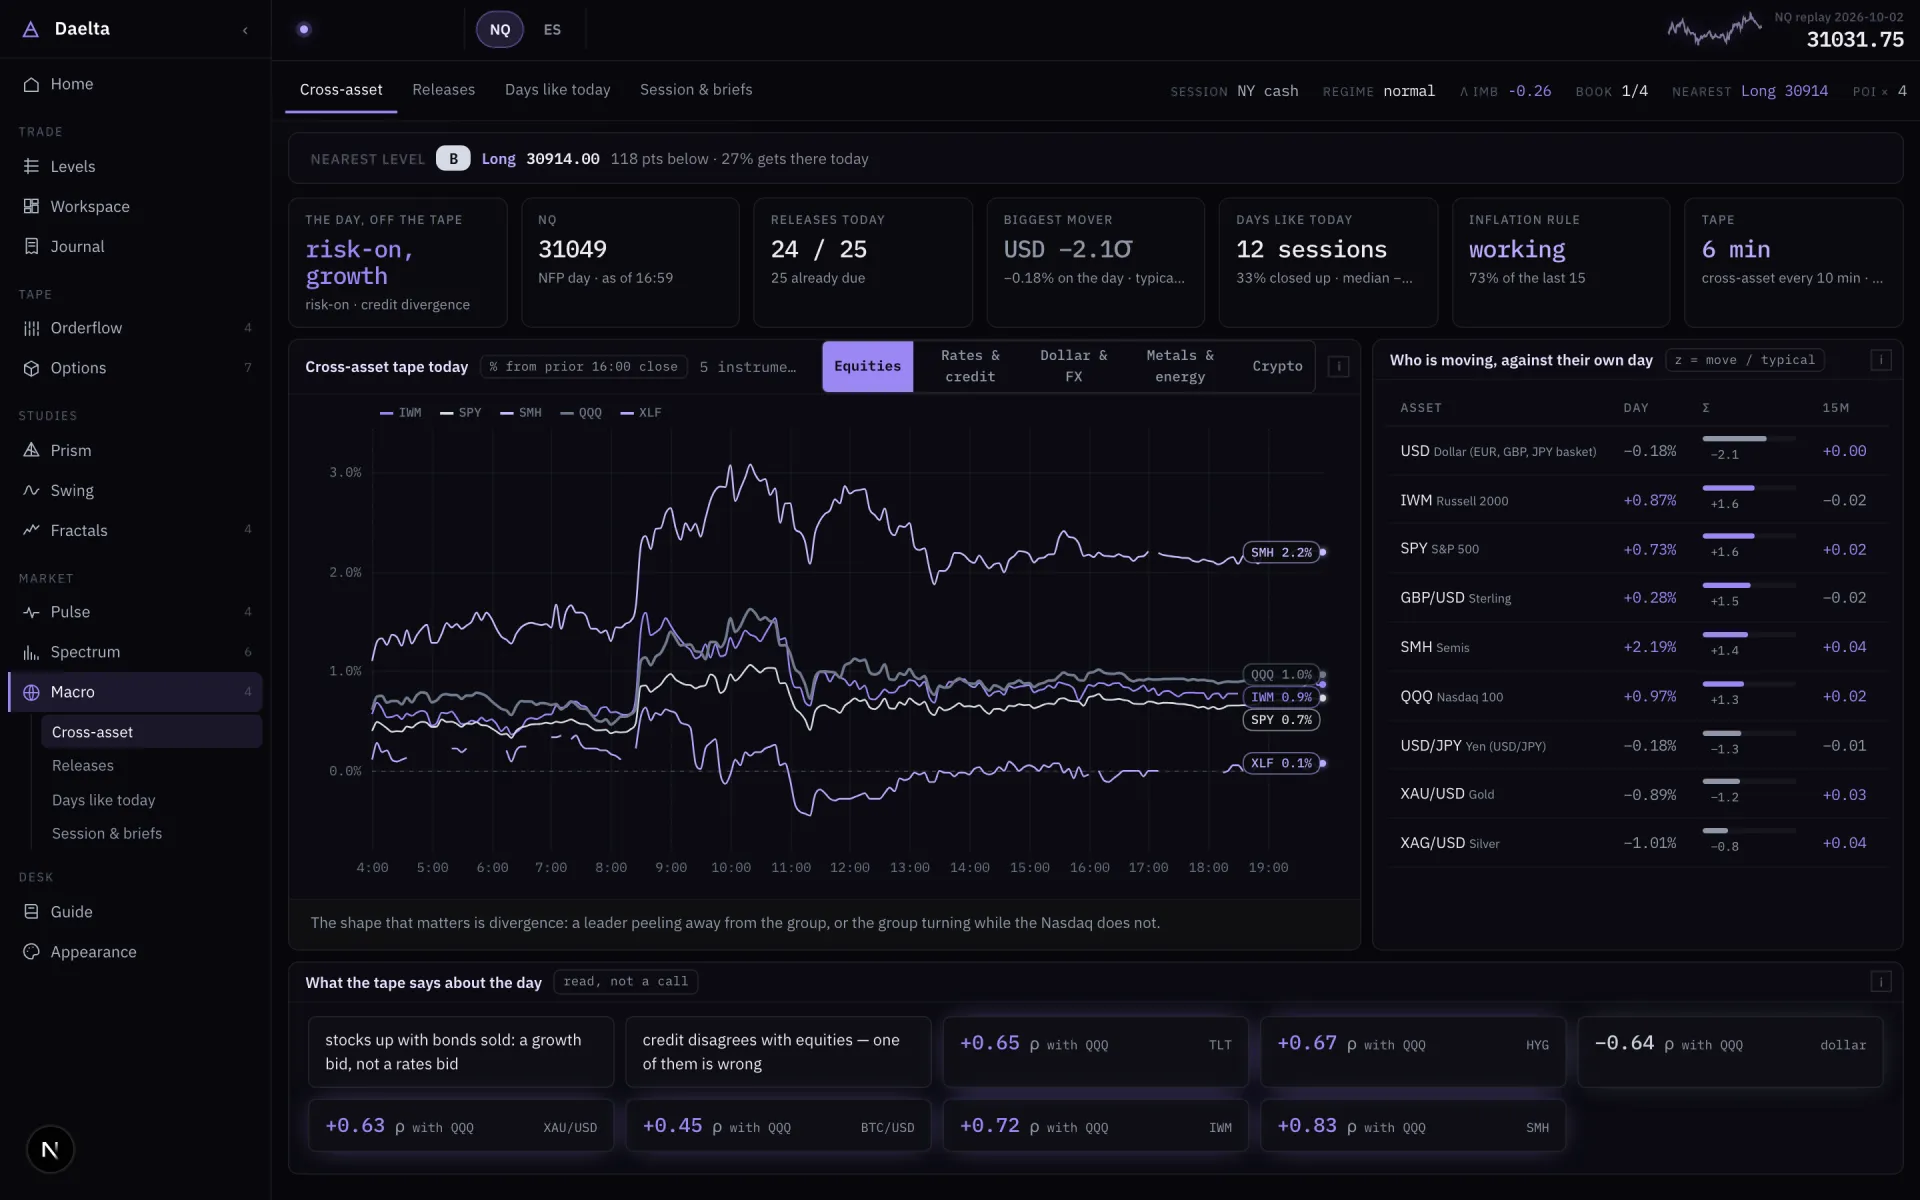Switch instrument to ES
The height and width of the screenshot is (1200, 1920).
[x=552, y=30]
